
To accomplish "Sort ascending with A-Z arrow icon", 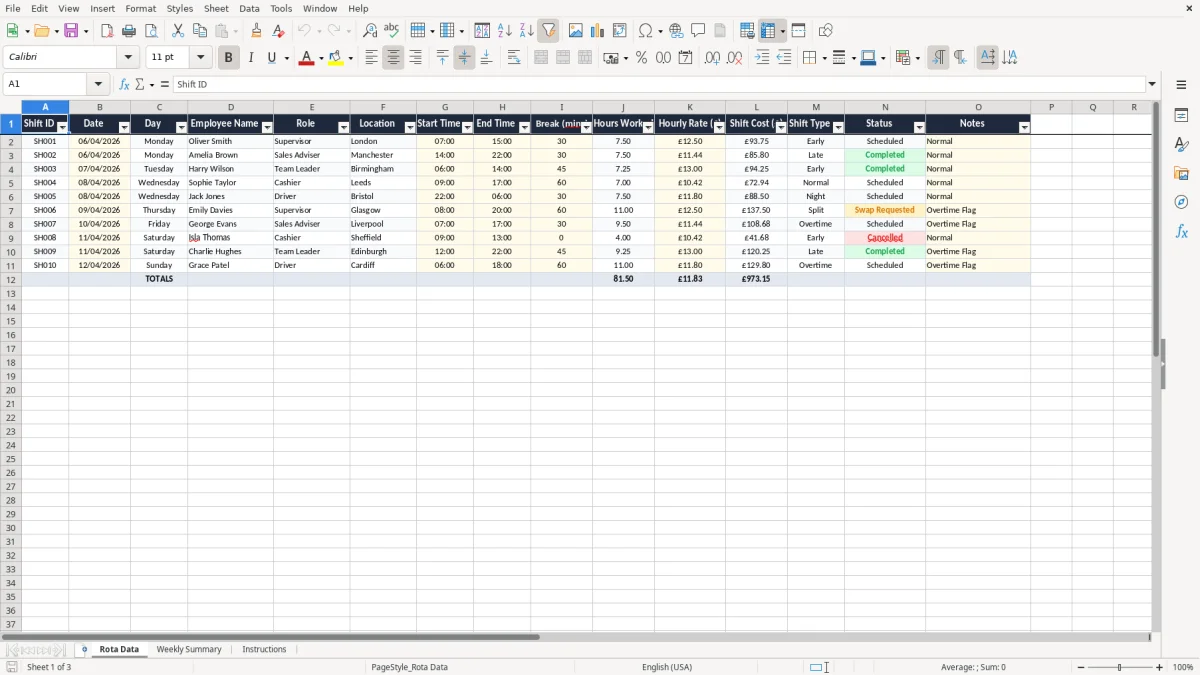I will pyautogui.click(x=505, y=31).
